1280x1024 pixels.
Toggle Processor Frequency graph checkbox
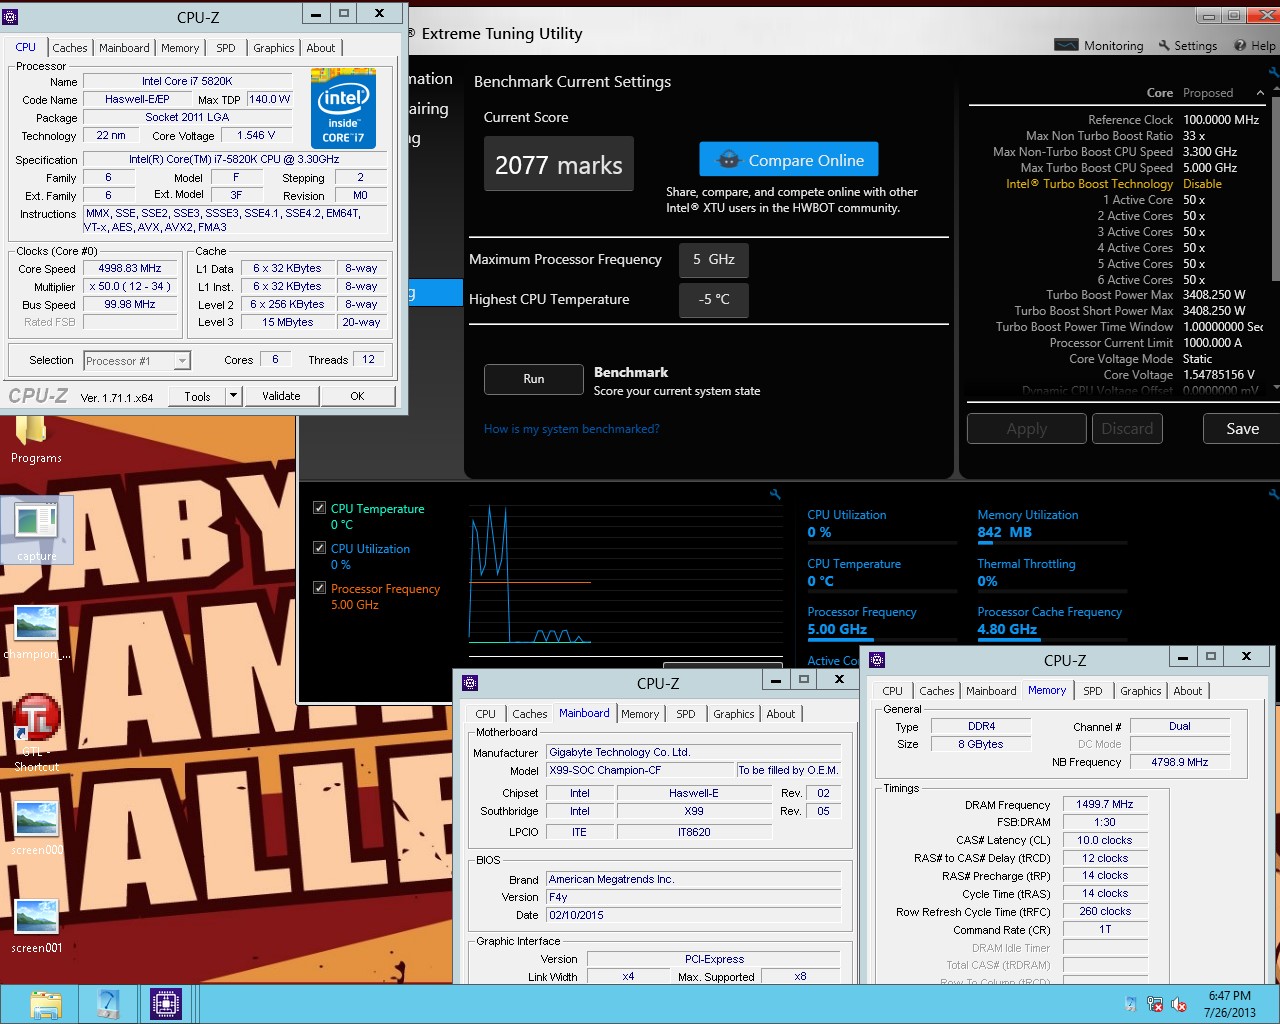click(319, 588)
